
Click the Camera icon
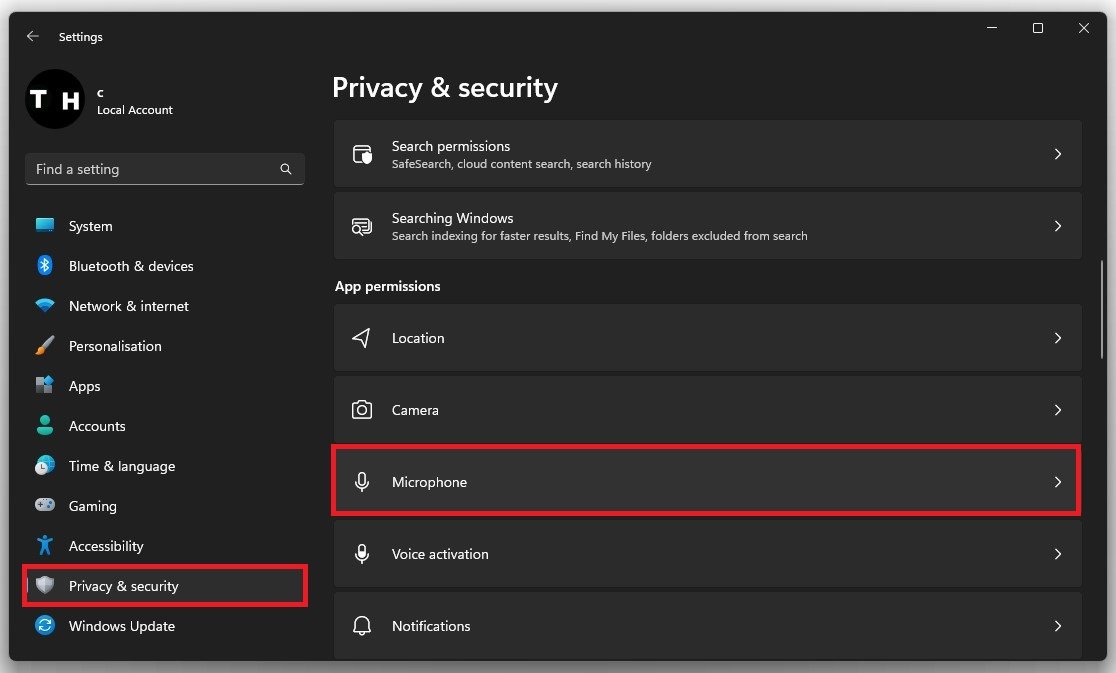(x=362, y=410)
